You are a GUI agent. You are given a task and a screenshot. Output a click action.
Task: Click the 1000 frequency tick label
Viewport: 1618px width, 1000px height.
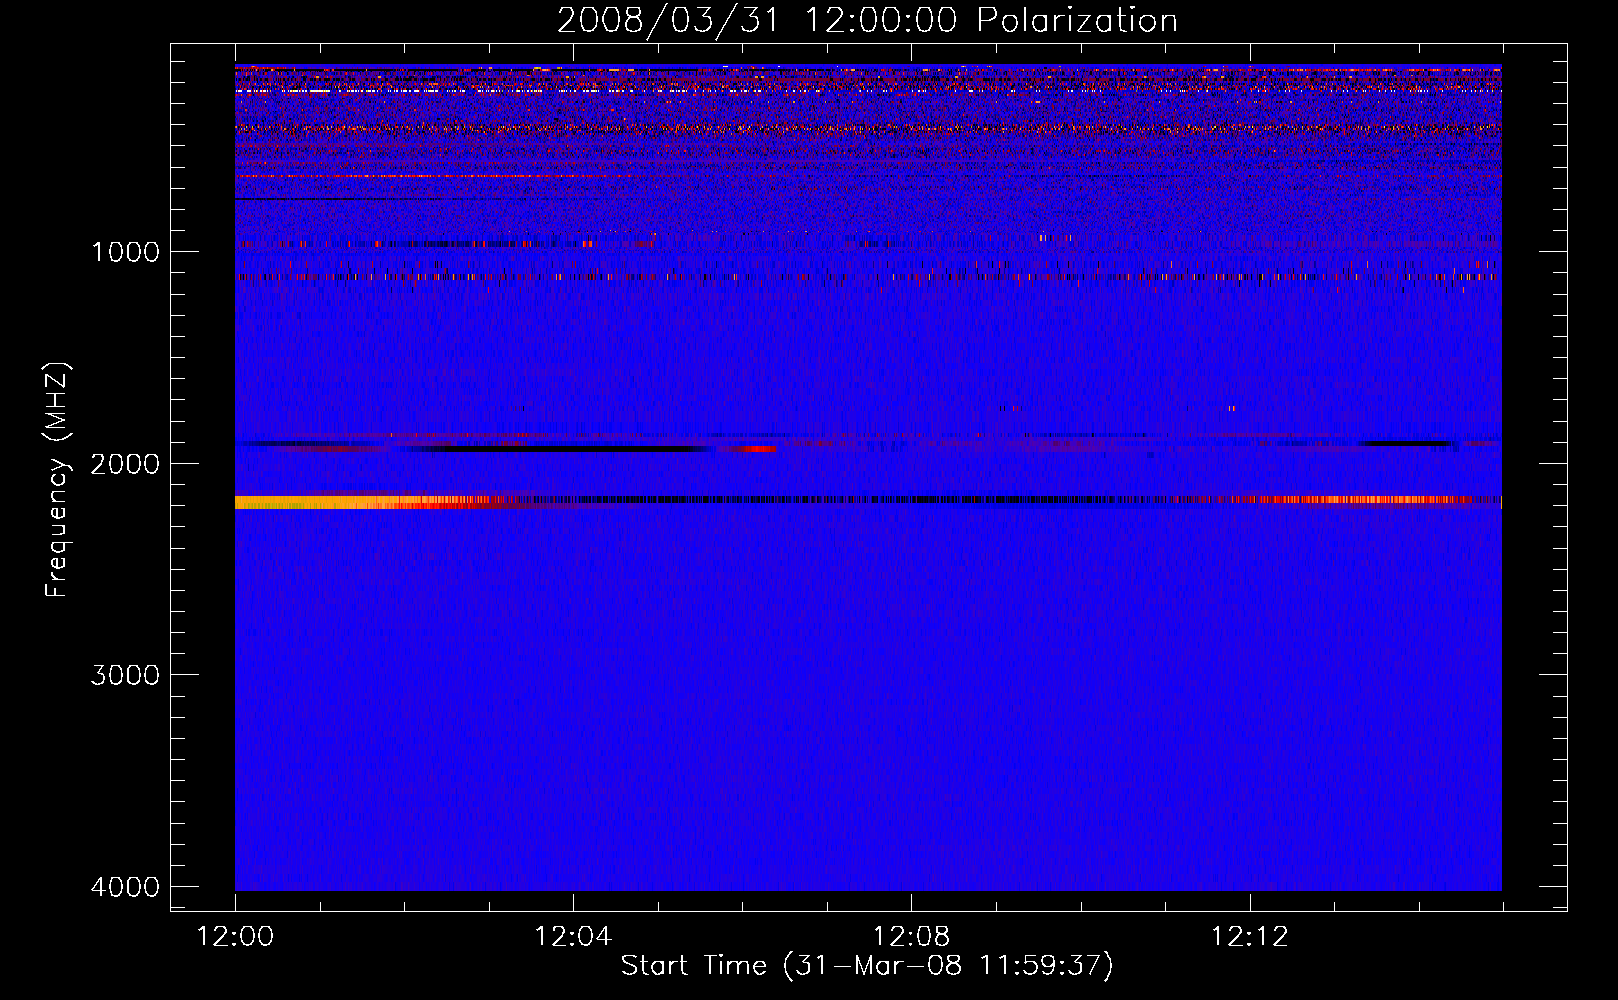click(x=125, y=251)
